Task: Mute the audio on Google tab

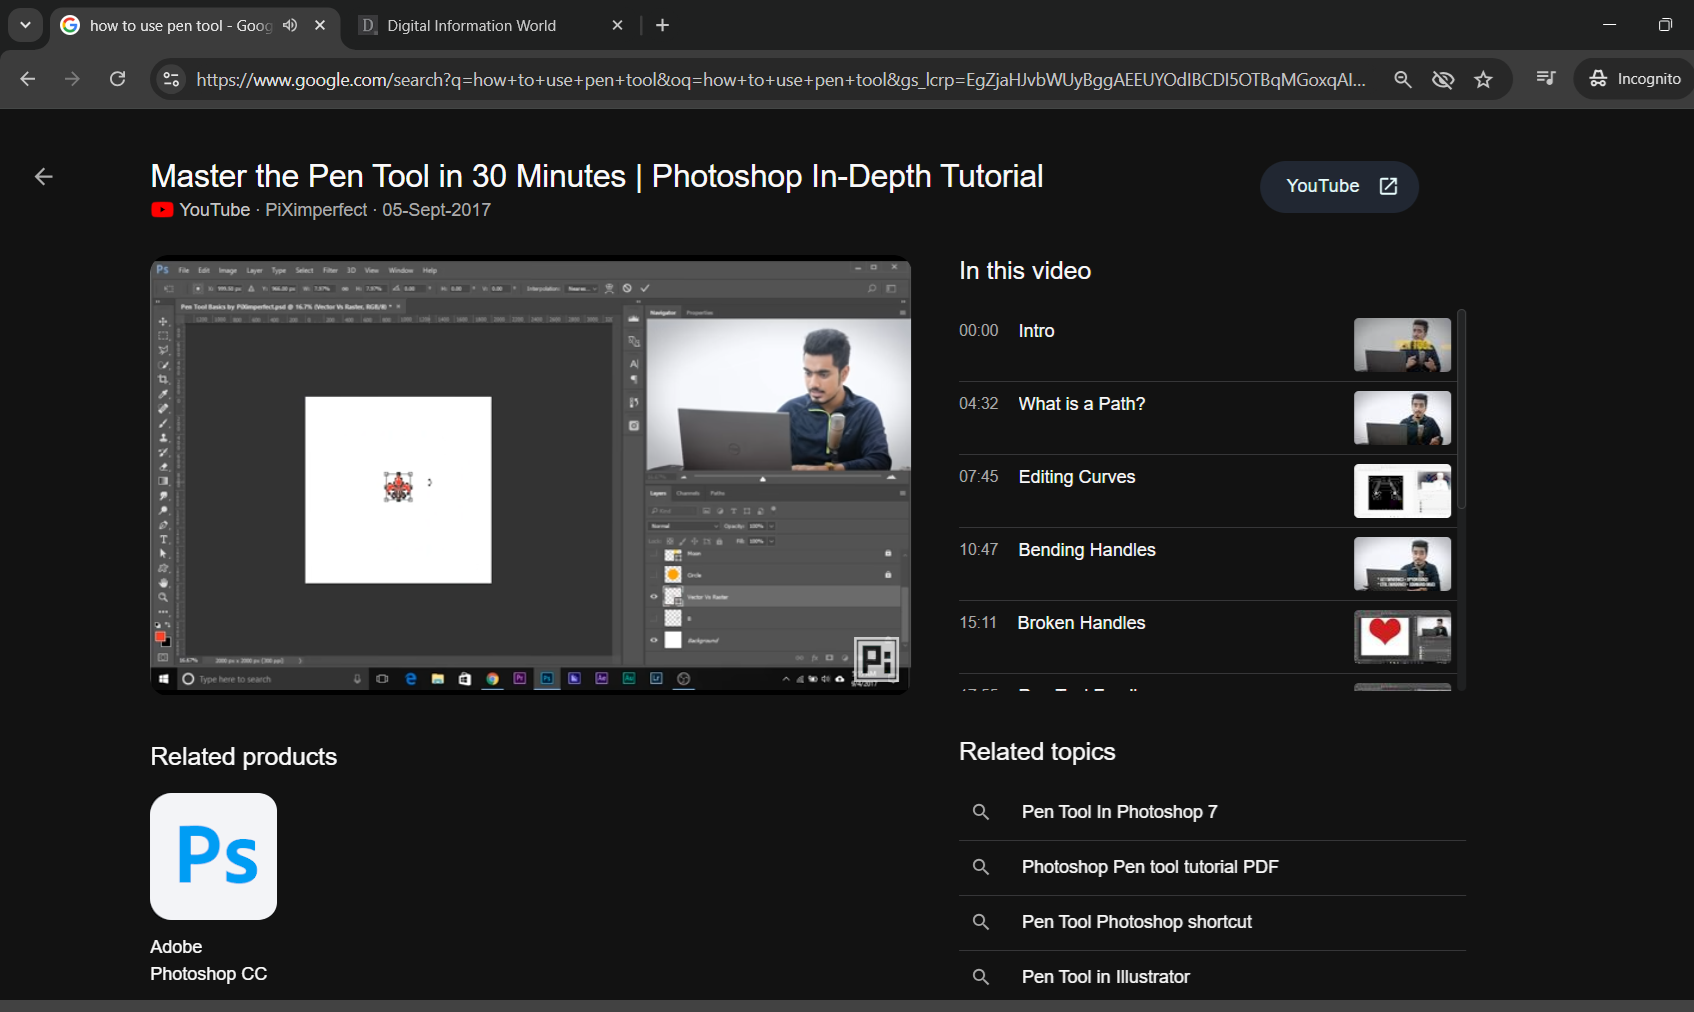Action: (290, 25)
